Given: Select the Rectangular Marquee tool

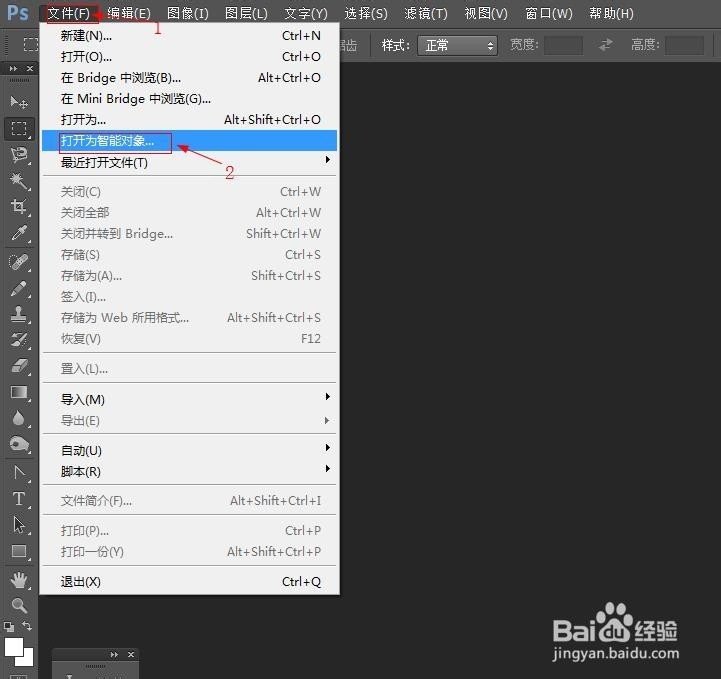Looking at the screenshot, I should (x=18, y=128).
